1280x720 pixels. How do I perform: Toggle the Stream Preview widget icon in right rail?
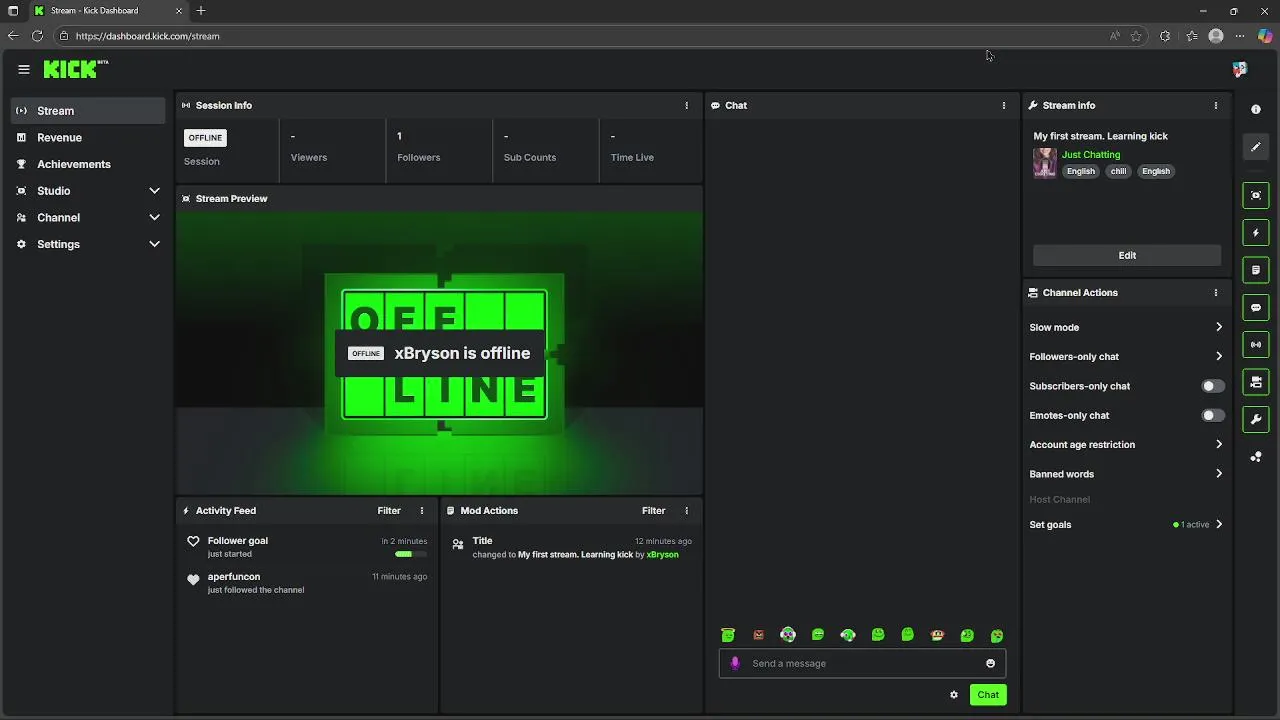tap(1256, 195)
